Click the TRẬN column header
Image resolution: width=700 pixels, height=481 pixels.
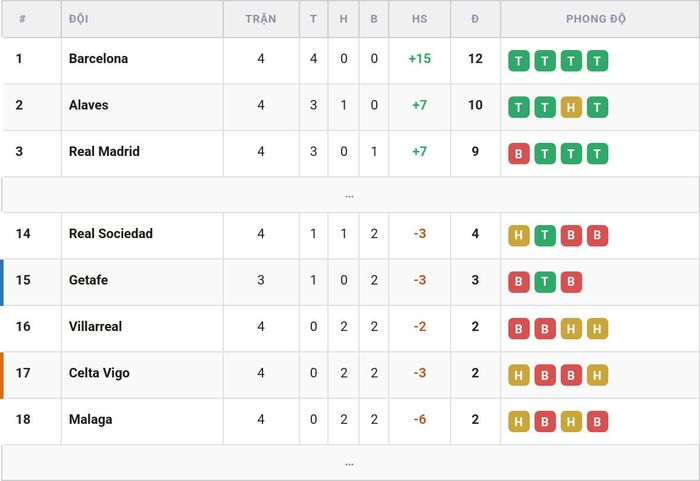click(x=261, y=19)
